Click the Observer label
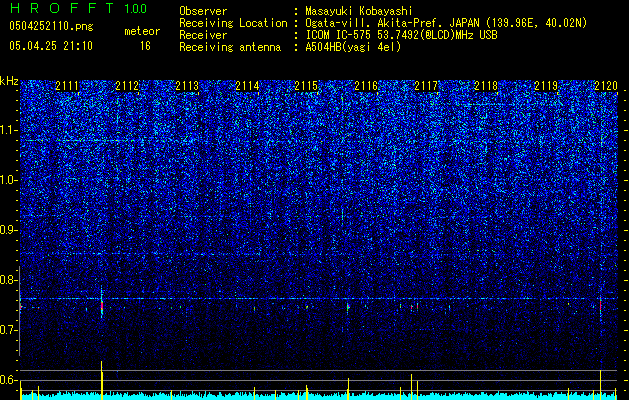 203,11
